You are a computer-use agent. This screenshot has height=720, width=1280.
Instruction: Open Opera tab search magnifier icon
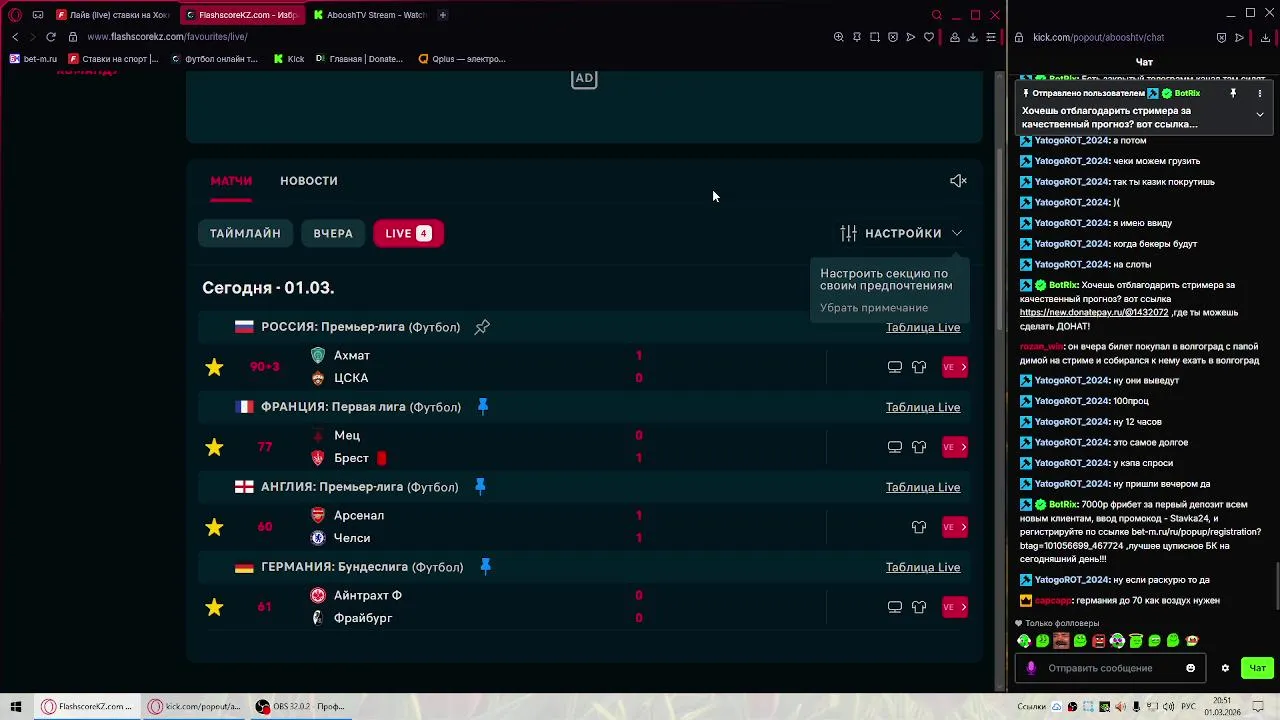(936, 15)
